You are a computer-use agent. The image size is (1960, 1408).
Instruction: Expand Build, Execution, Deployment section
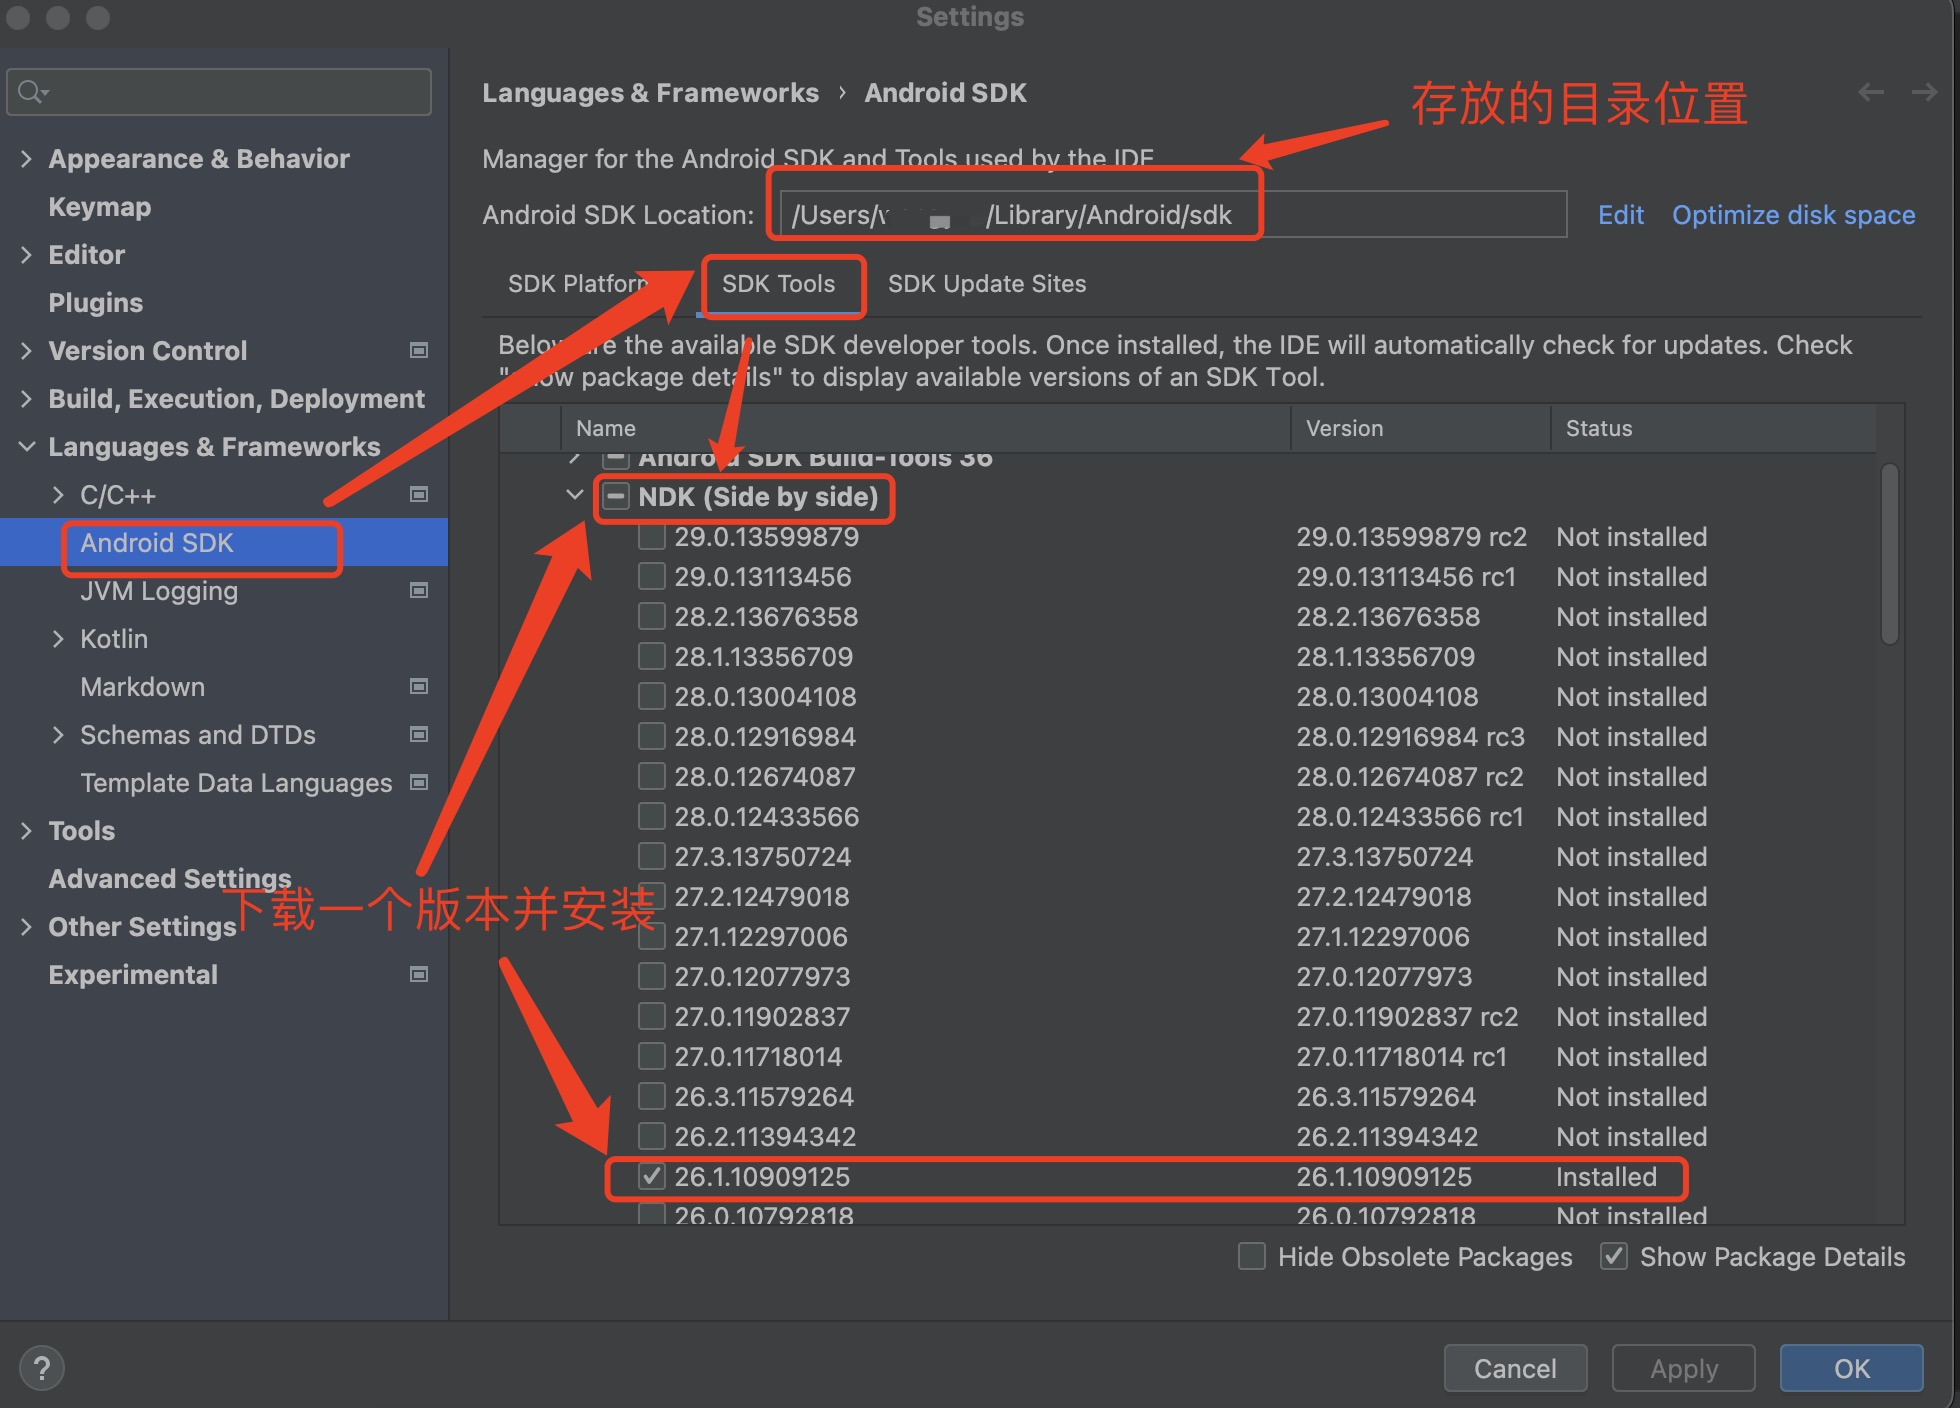pos(27,398)
